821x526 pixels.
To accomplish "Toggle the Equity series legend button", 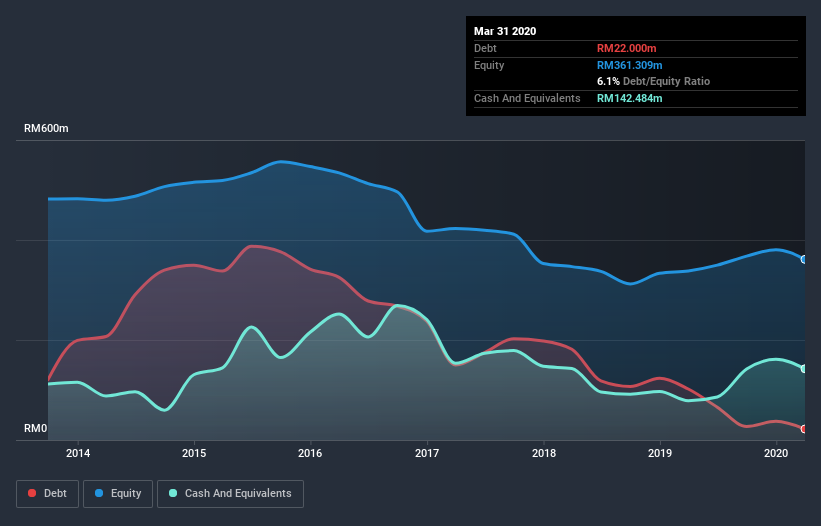I will pyautogui.click(x=118, y=494).
